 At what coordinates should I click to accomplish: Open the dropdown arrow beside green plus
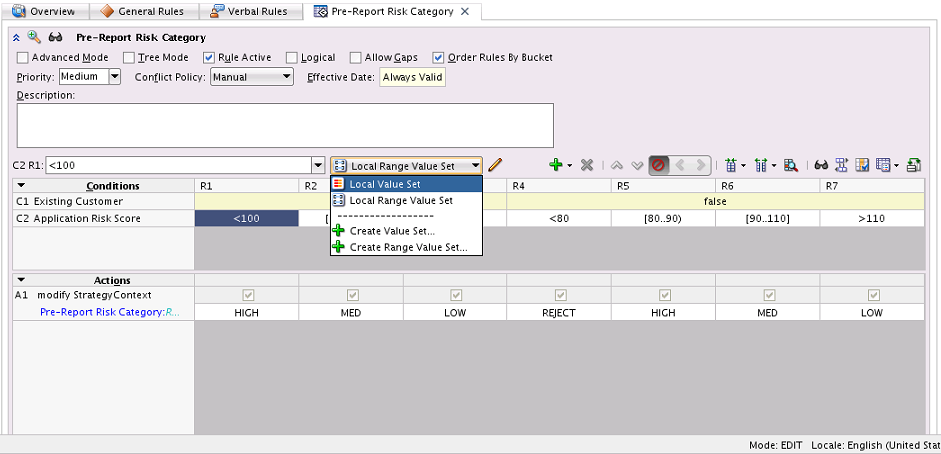(x=570, y=166)
